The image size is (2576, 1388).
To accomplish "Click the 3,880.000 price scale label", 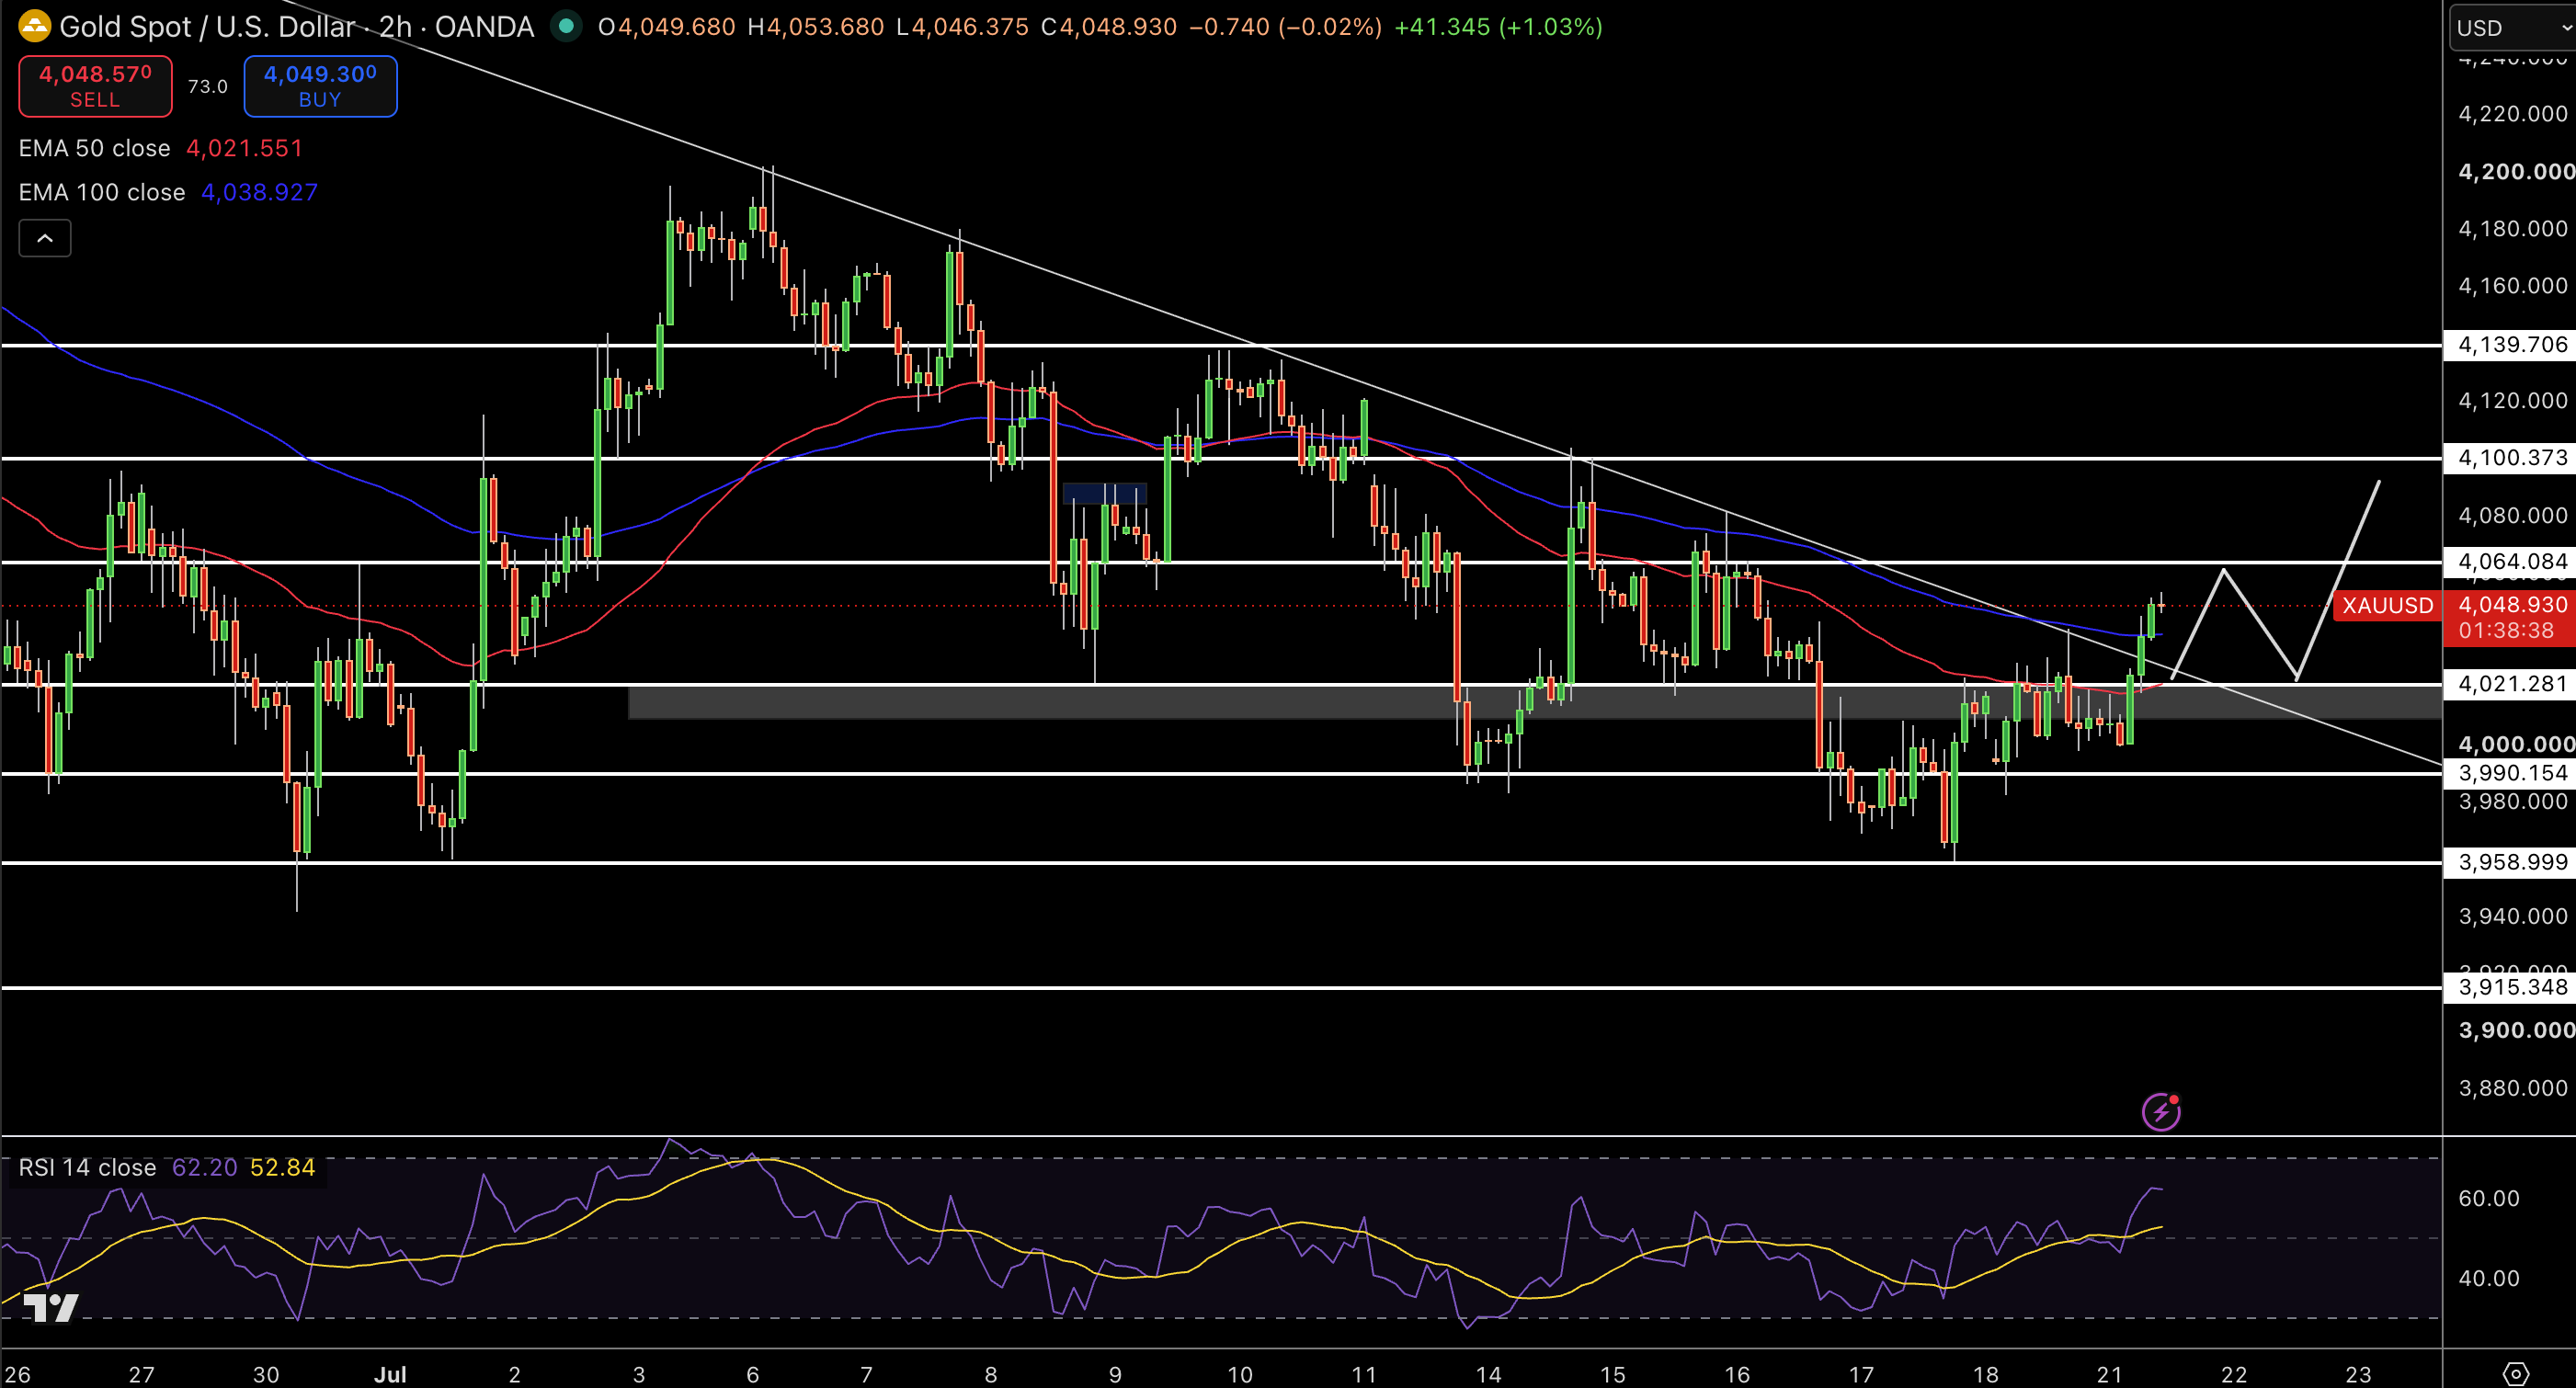I will click(x=2512, y=1088).
